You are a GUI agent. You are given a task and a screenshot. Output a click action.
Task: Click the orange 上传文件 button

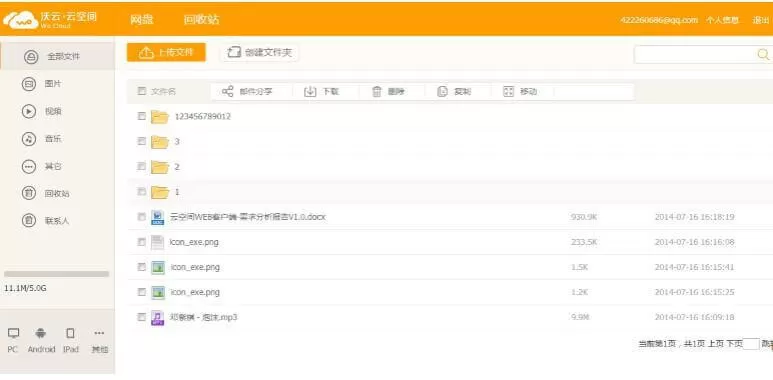point(166,53)
